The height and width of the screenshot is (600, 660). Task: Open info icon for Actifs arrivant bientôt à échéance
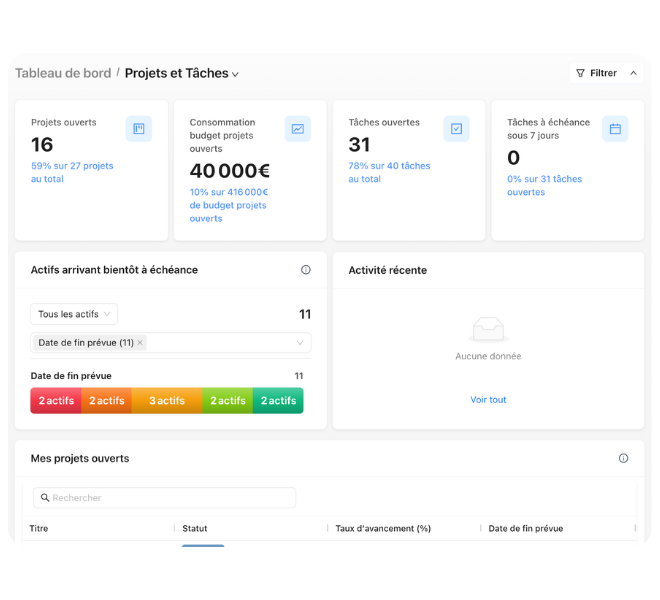click(306, 269)
